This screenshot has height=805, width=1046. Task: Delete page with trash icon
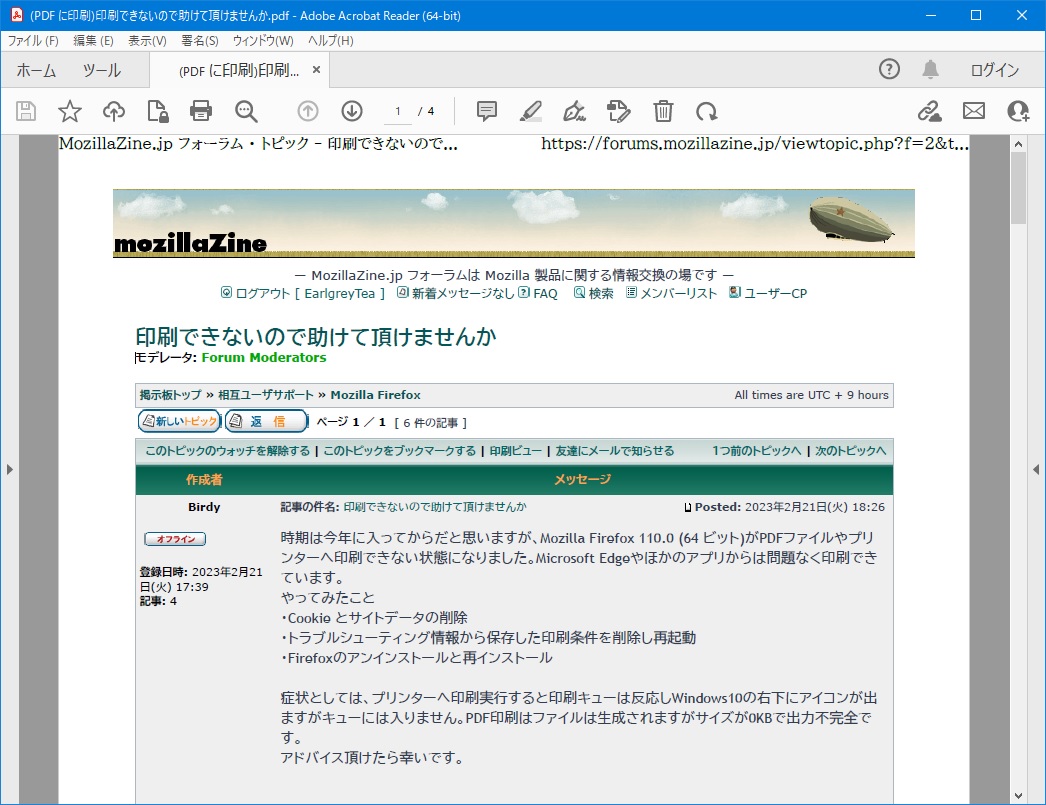pos(663,111)
